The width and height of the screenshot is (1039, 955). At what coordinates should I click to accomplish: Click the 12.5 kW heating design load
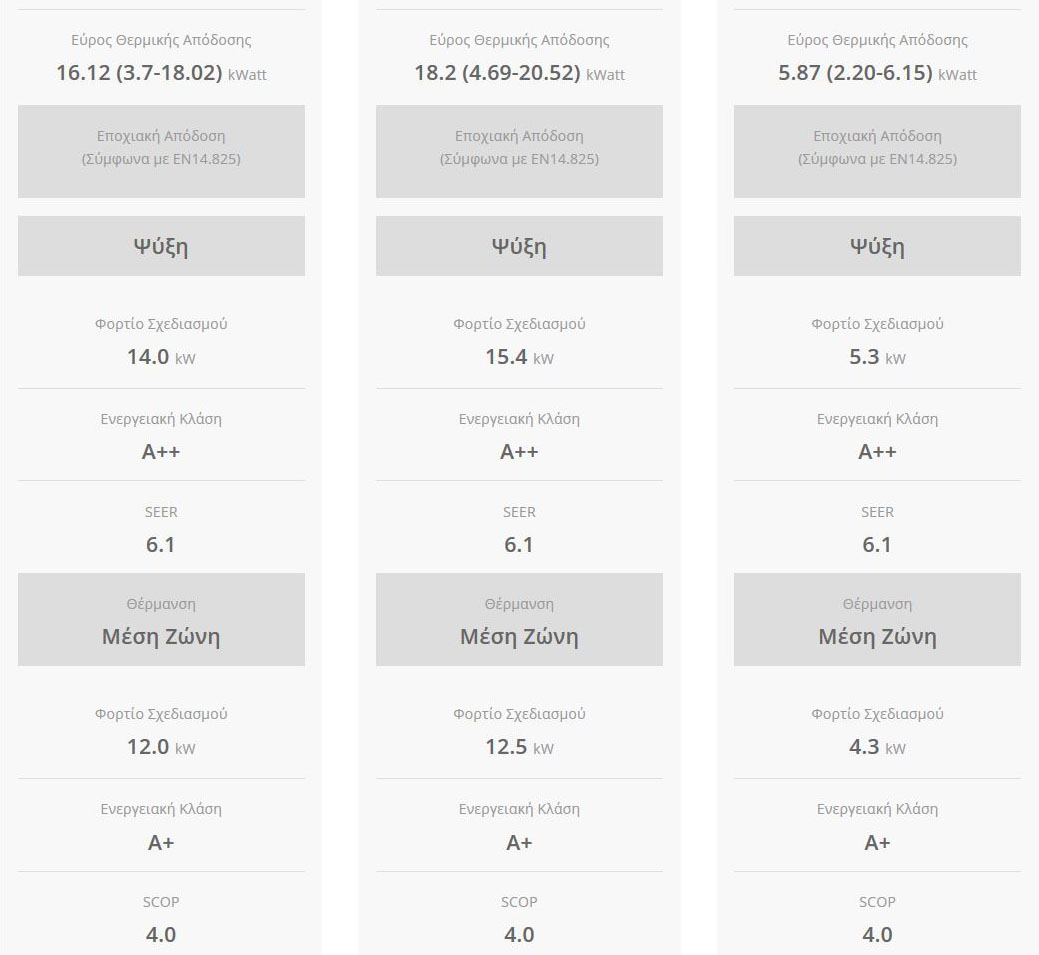point(519,747)
